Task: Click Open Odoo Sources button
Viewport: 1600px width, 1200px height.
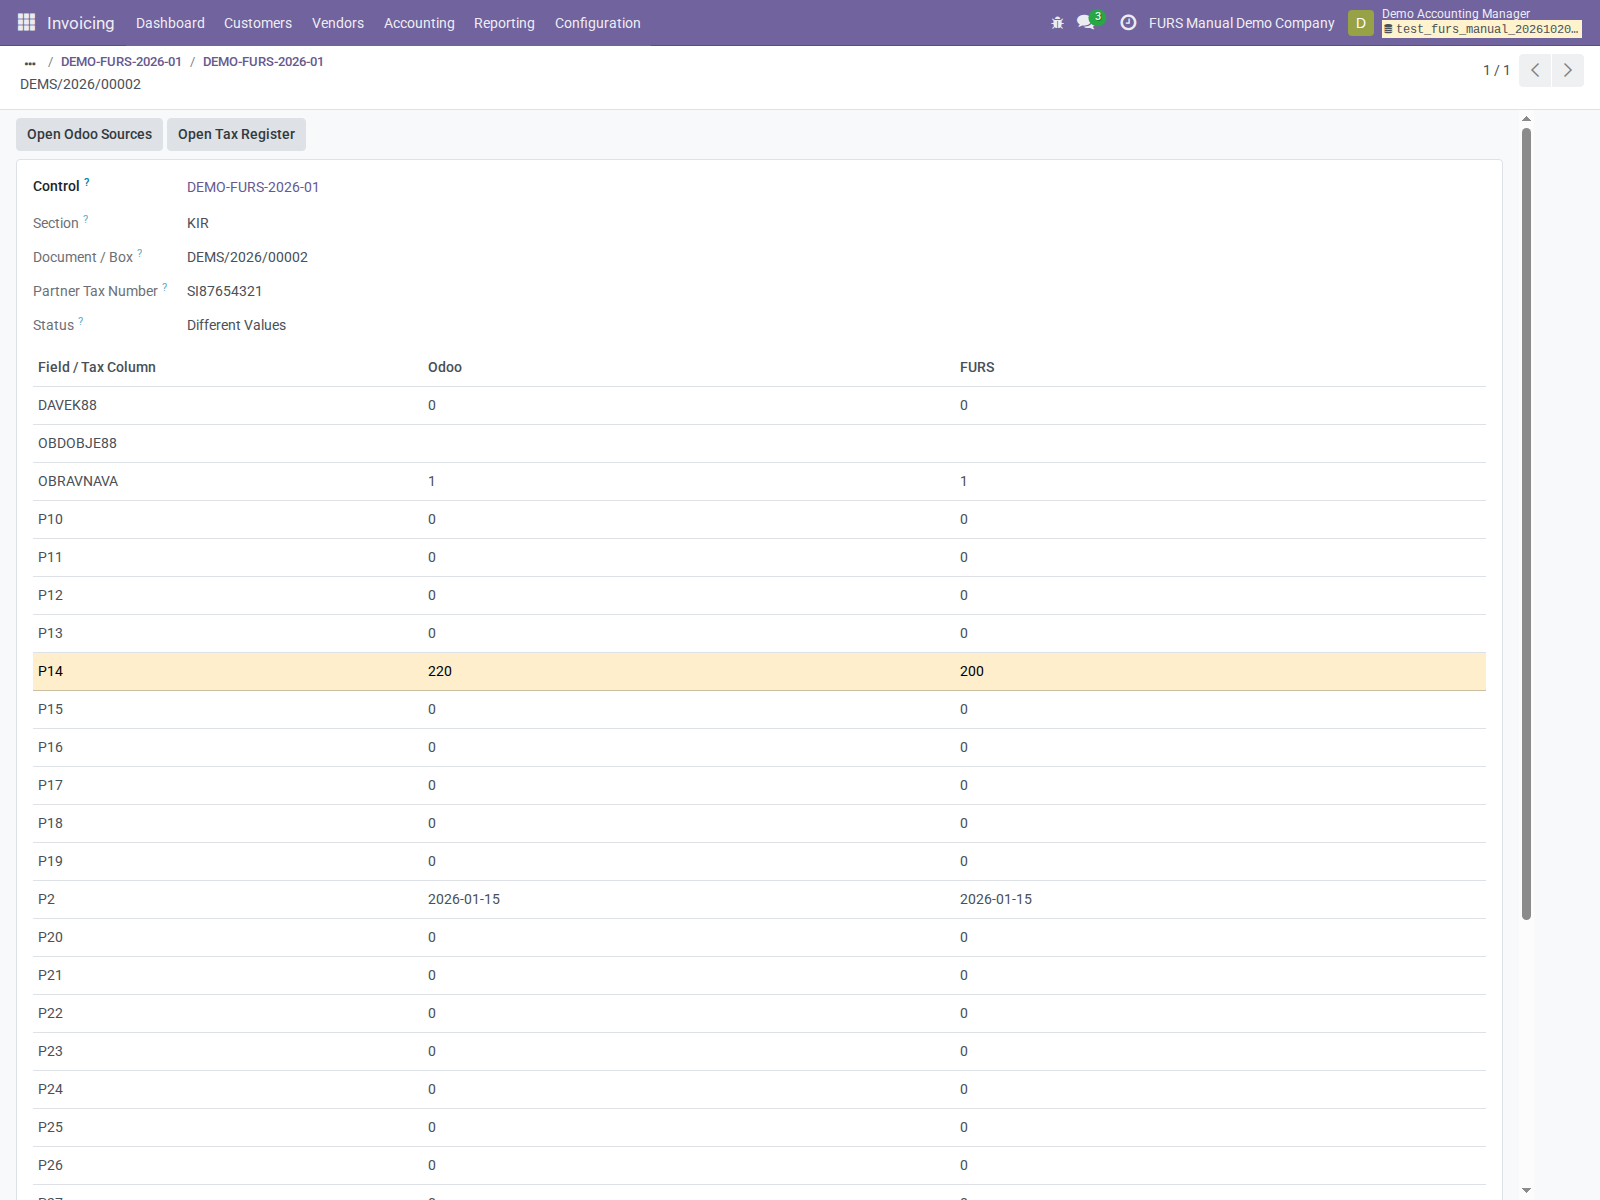Action: click(89, 134)
